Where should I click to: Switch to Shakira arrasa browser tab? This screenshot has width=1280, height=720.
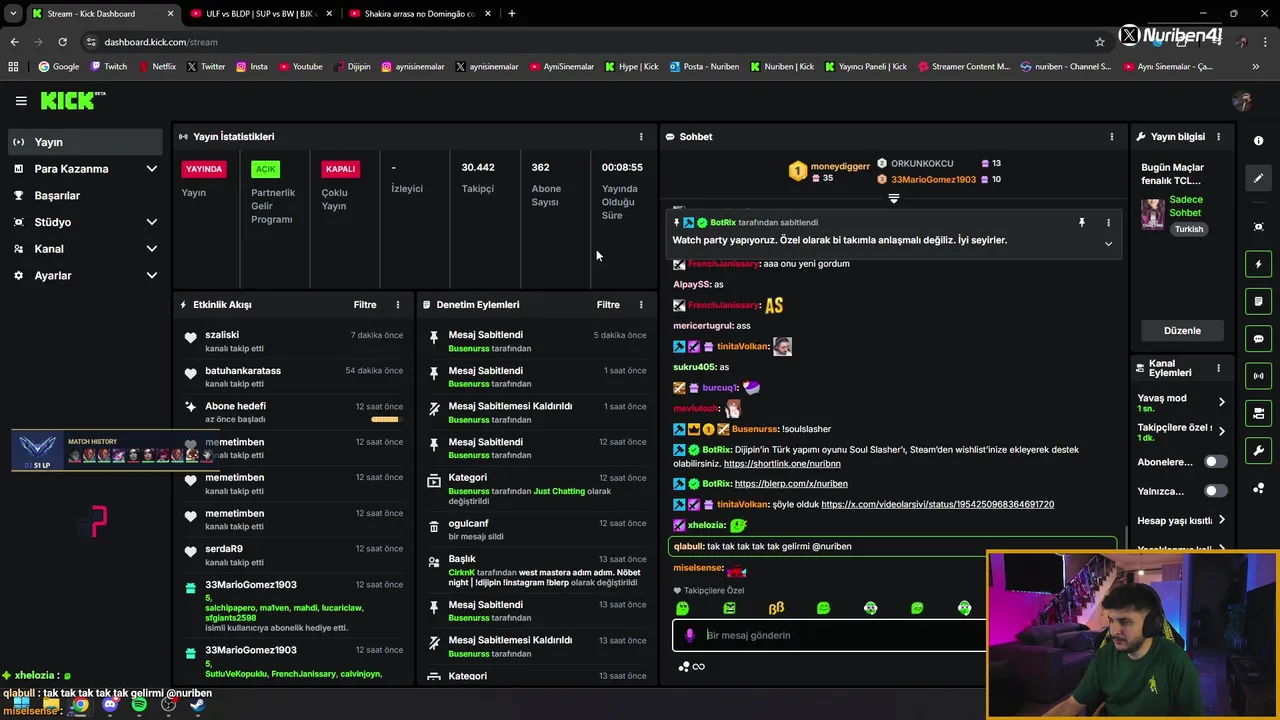418,14
